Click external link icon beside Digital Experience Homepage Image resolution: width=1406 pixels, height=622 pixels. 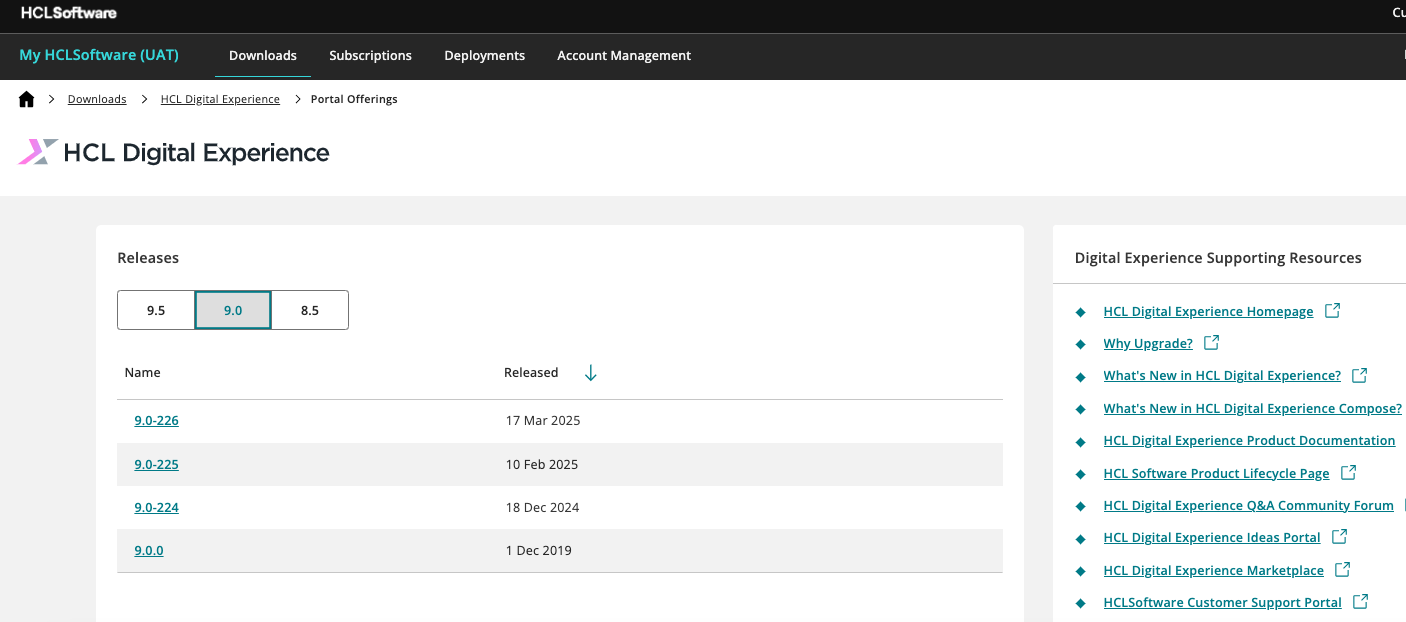point(1332,311)
